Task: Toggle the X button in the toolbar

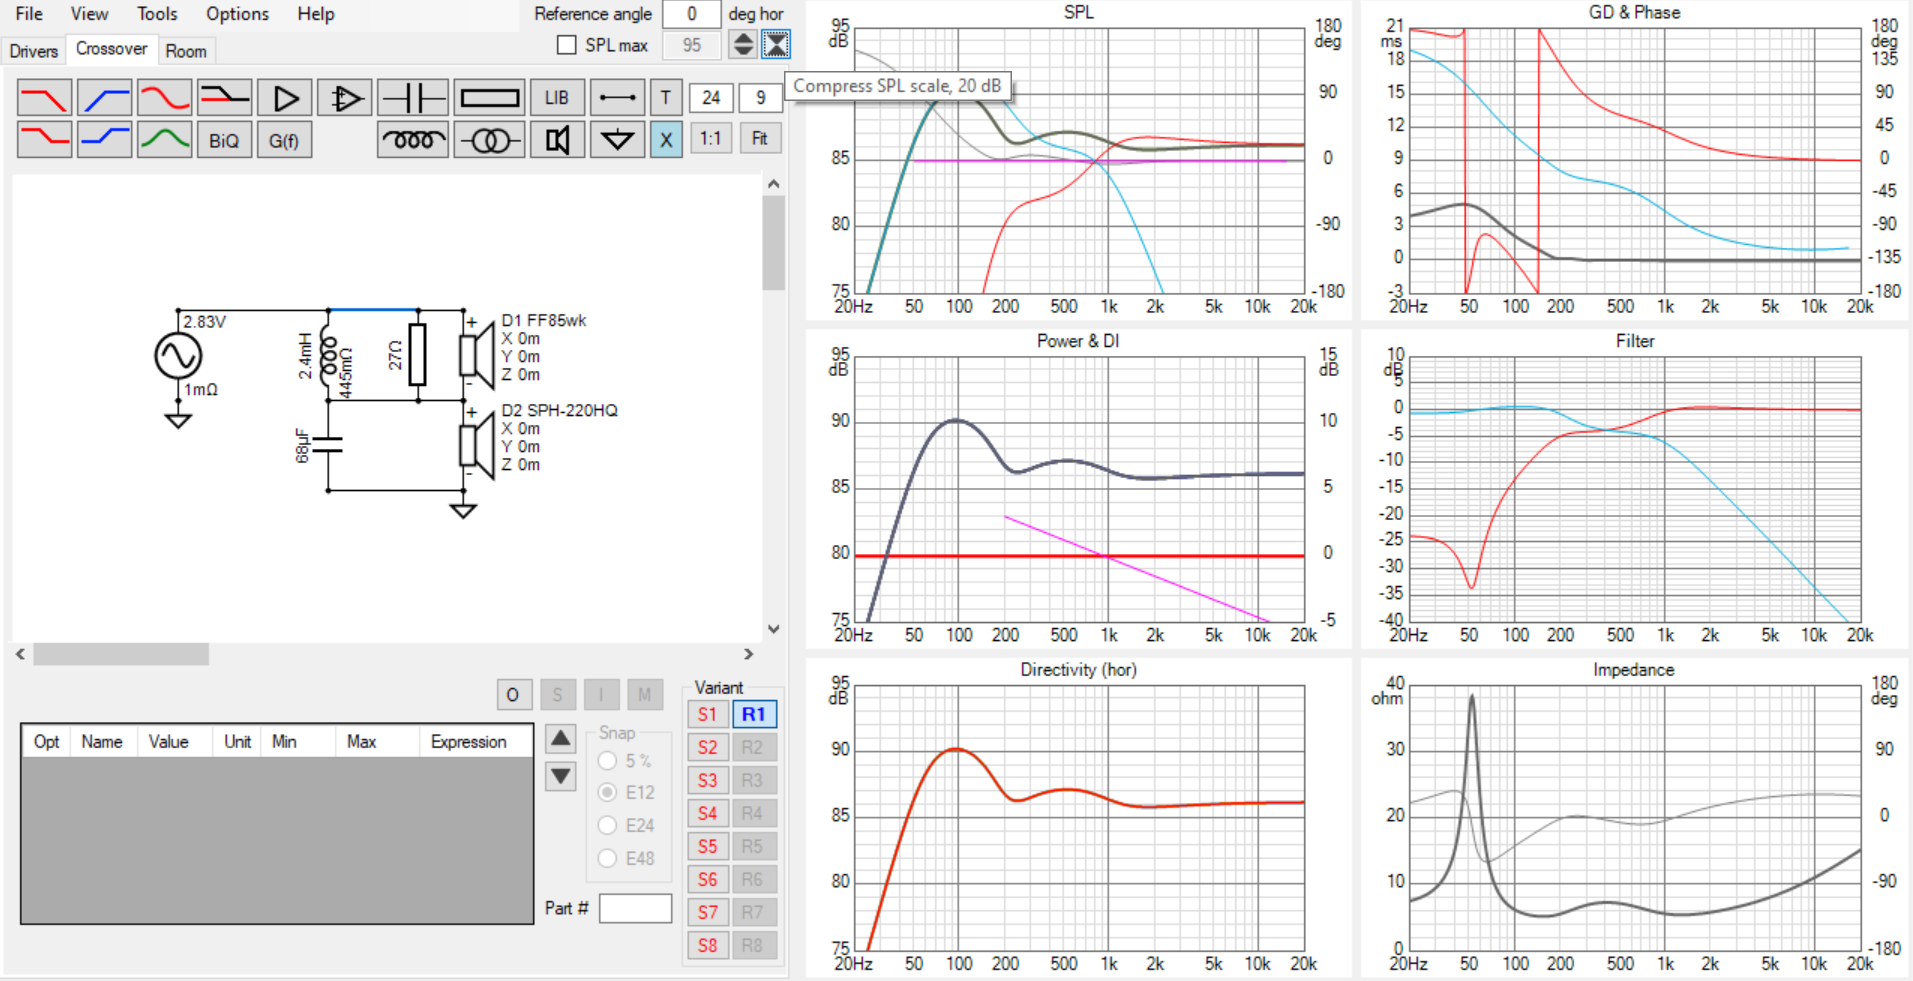Action: point(666,139)
